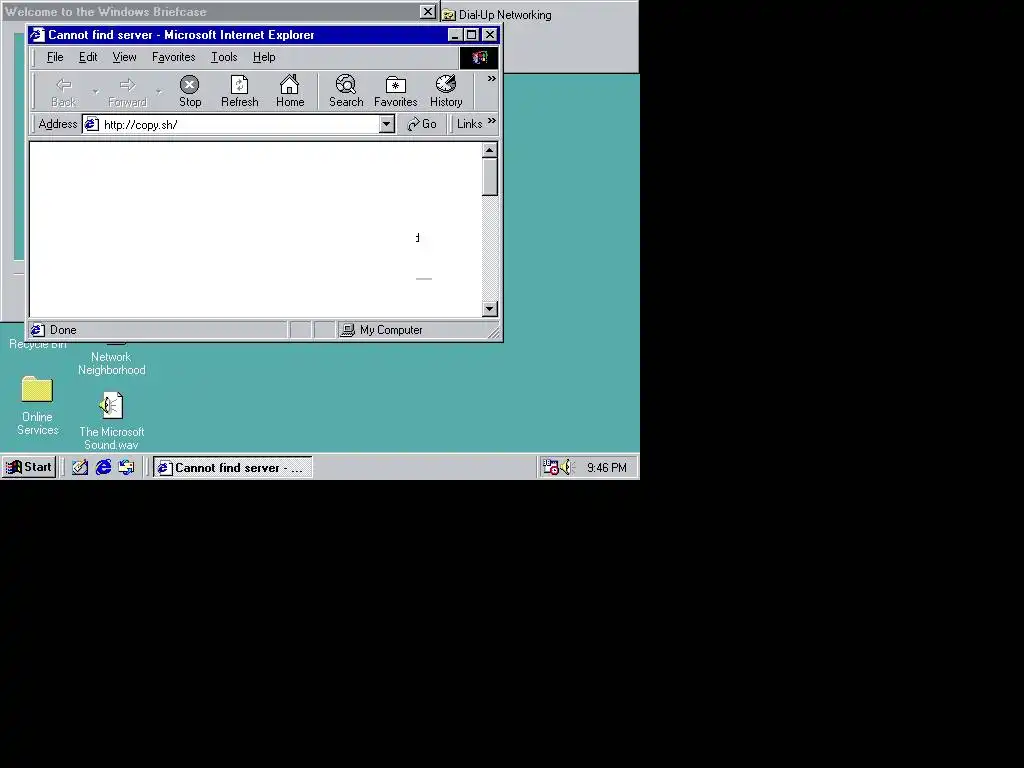Open the Tools menu
Image resolution: width=1024 pixels, height=768 pixels.
click(224, 57)
